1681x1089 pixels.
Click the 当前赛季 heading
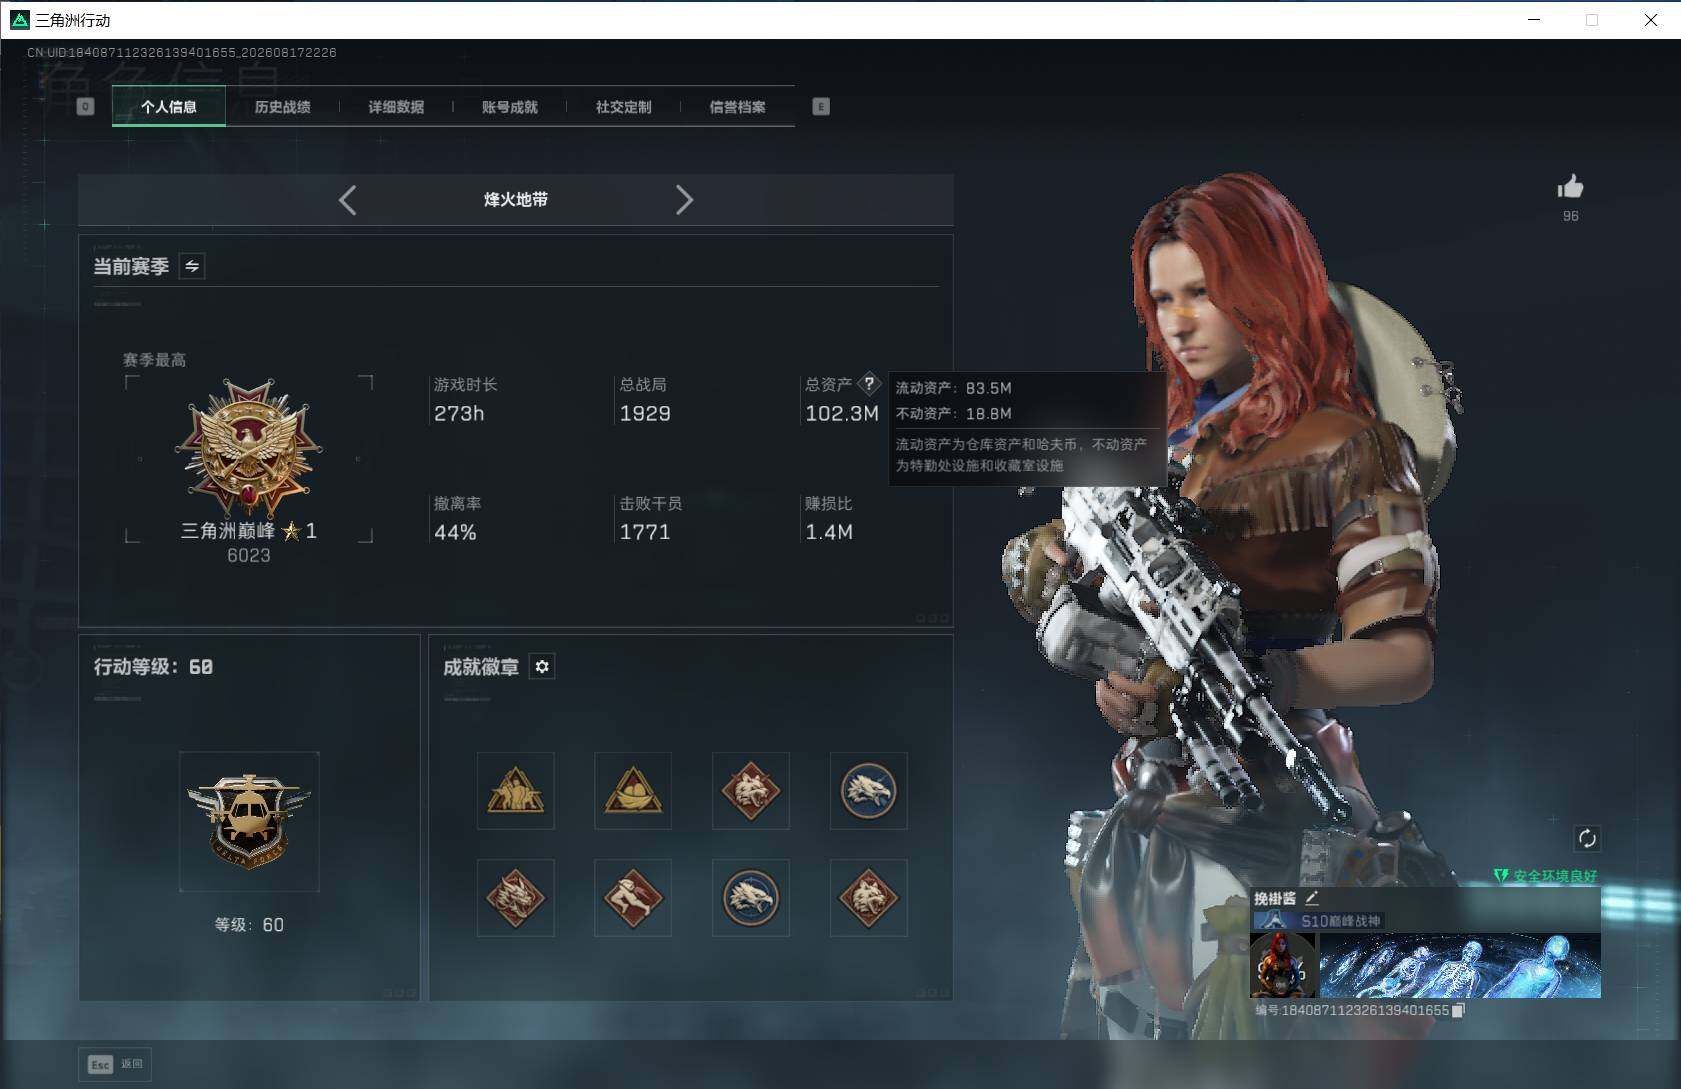pyautogui.click(x=131, y=266)
